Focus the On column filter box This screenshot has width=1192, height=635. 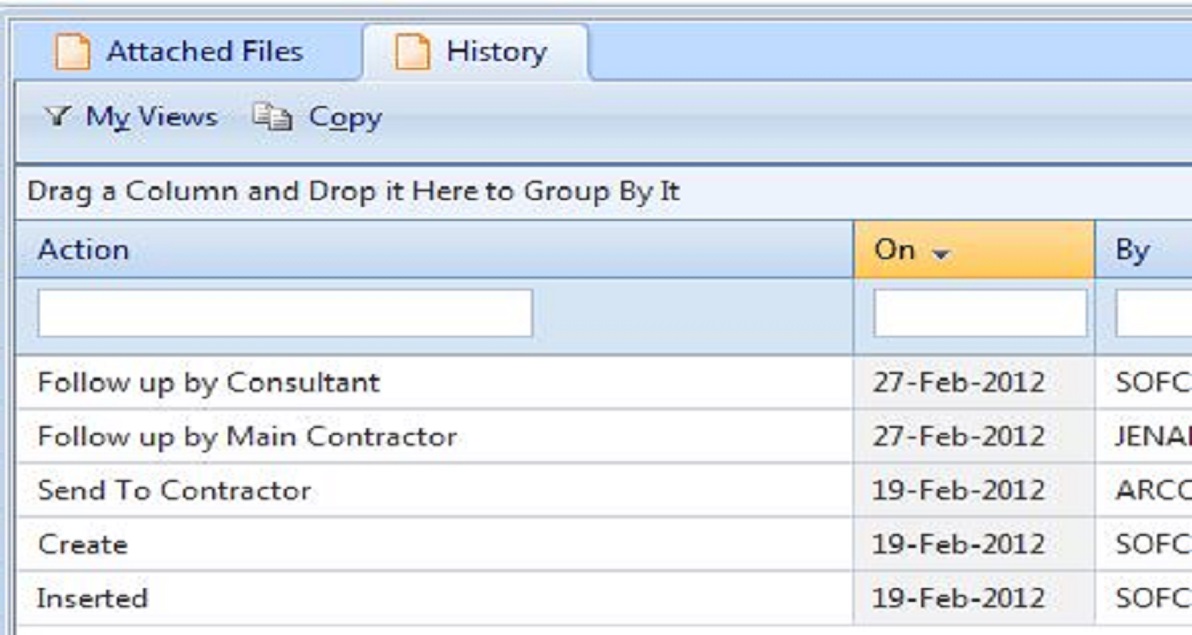(x=979, y=313)
